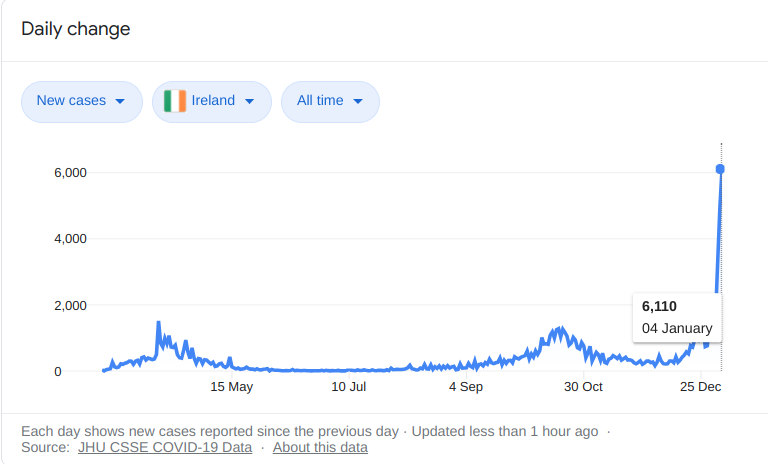Open the All time range dropdown

[x=330, y=101]
